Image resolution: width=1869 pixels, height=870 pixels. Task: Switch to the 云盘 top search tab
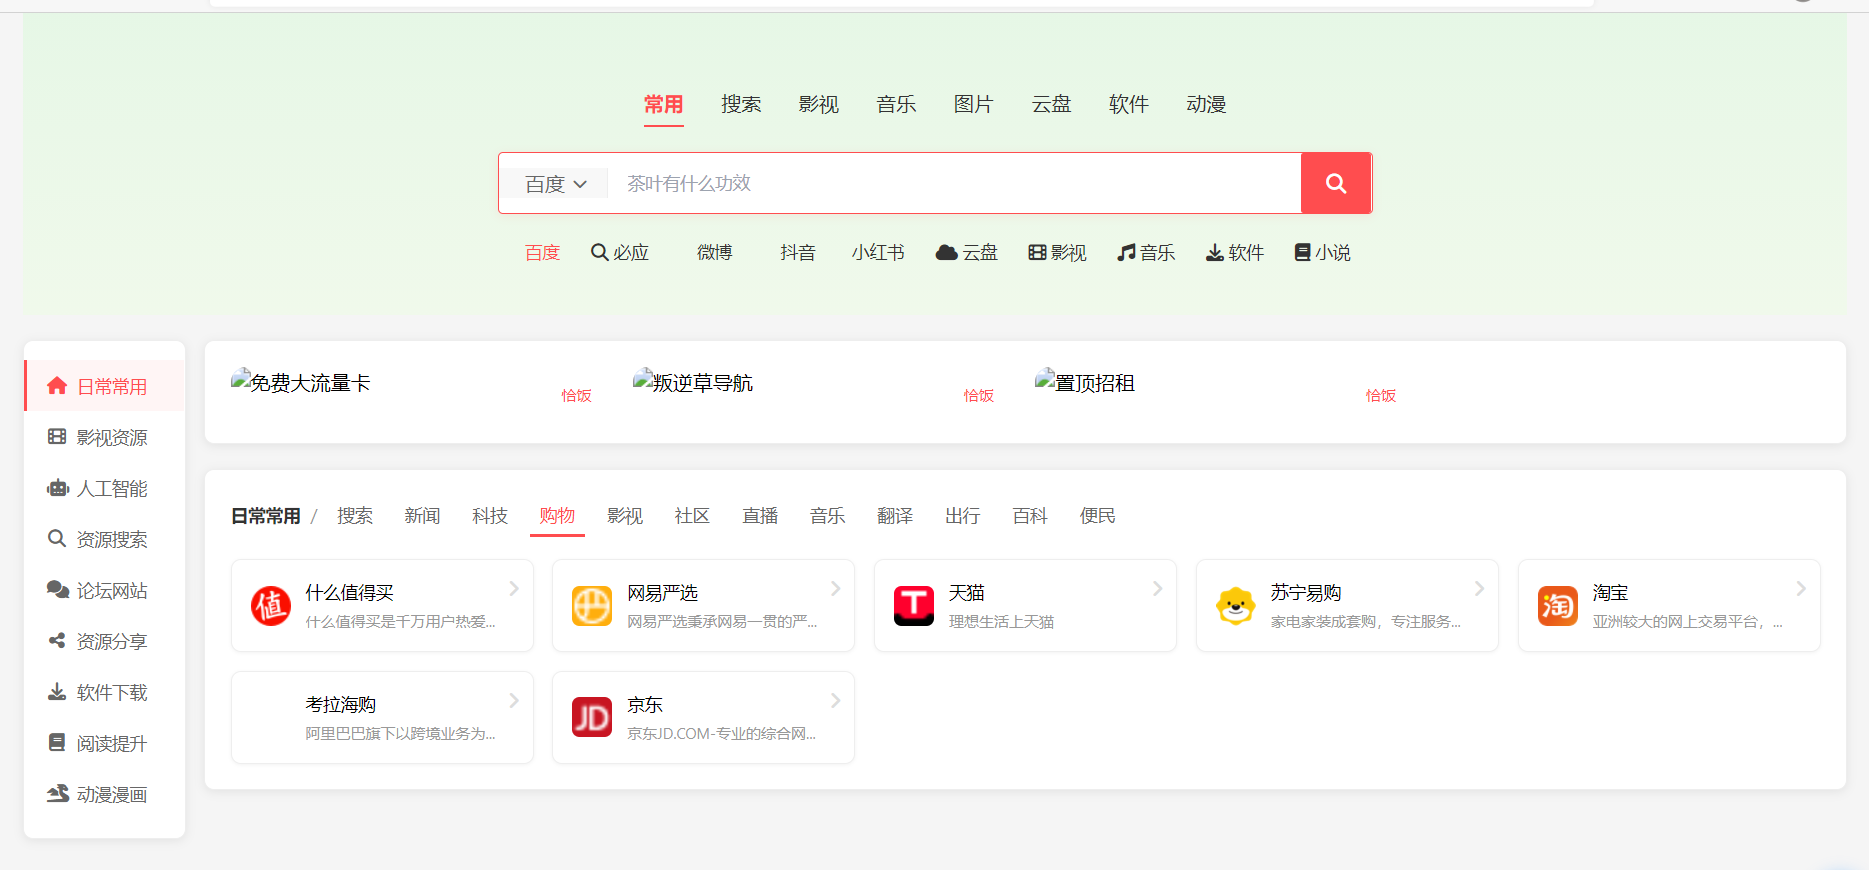point(1051,105)
